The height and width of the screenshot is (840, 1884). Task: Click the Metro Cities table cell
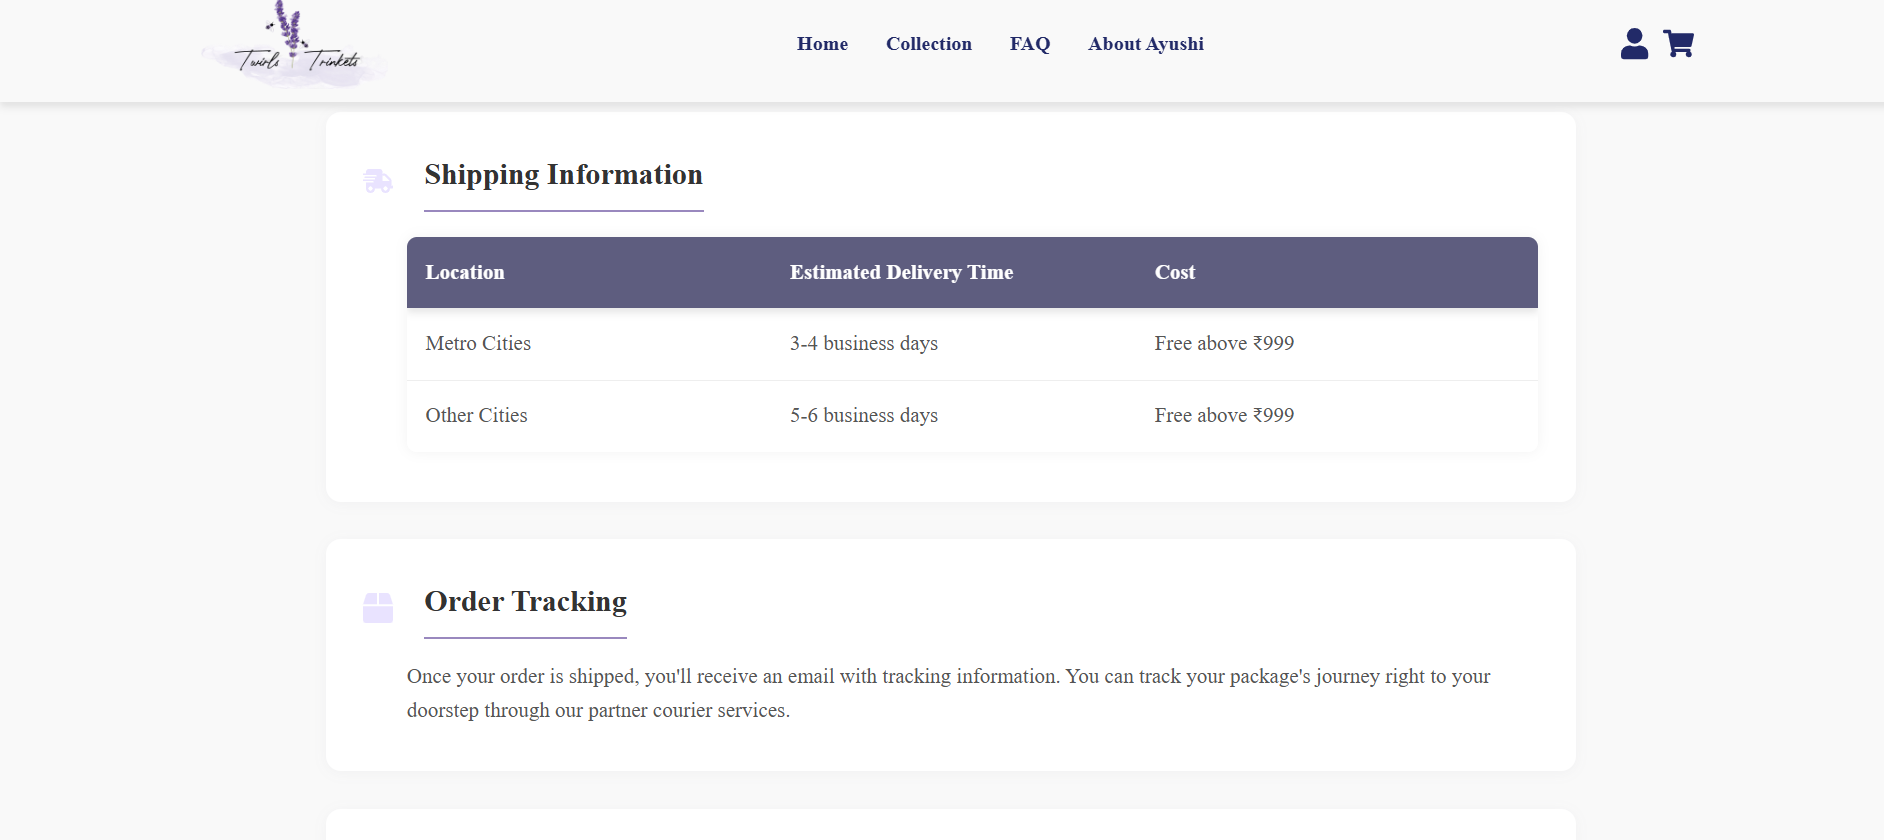(x=478, y=343)
